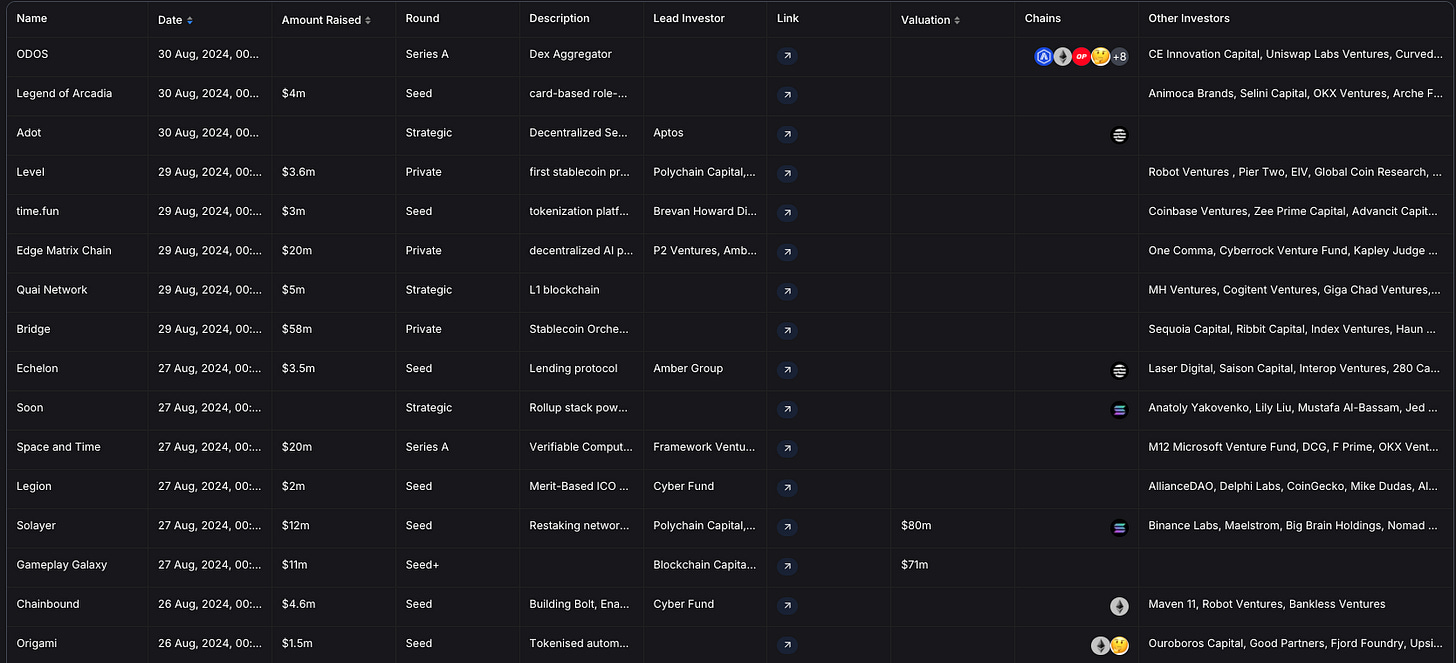Screen dimensions: 1456x663
Task: Open the link arrow for Echelon
Action: 787,370
